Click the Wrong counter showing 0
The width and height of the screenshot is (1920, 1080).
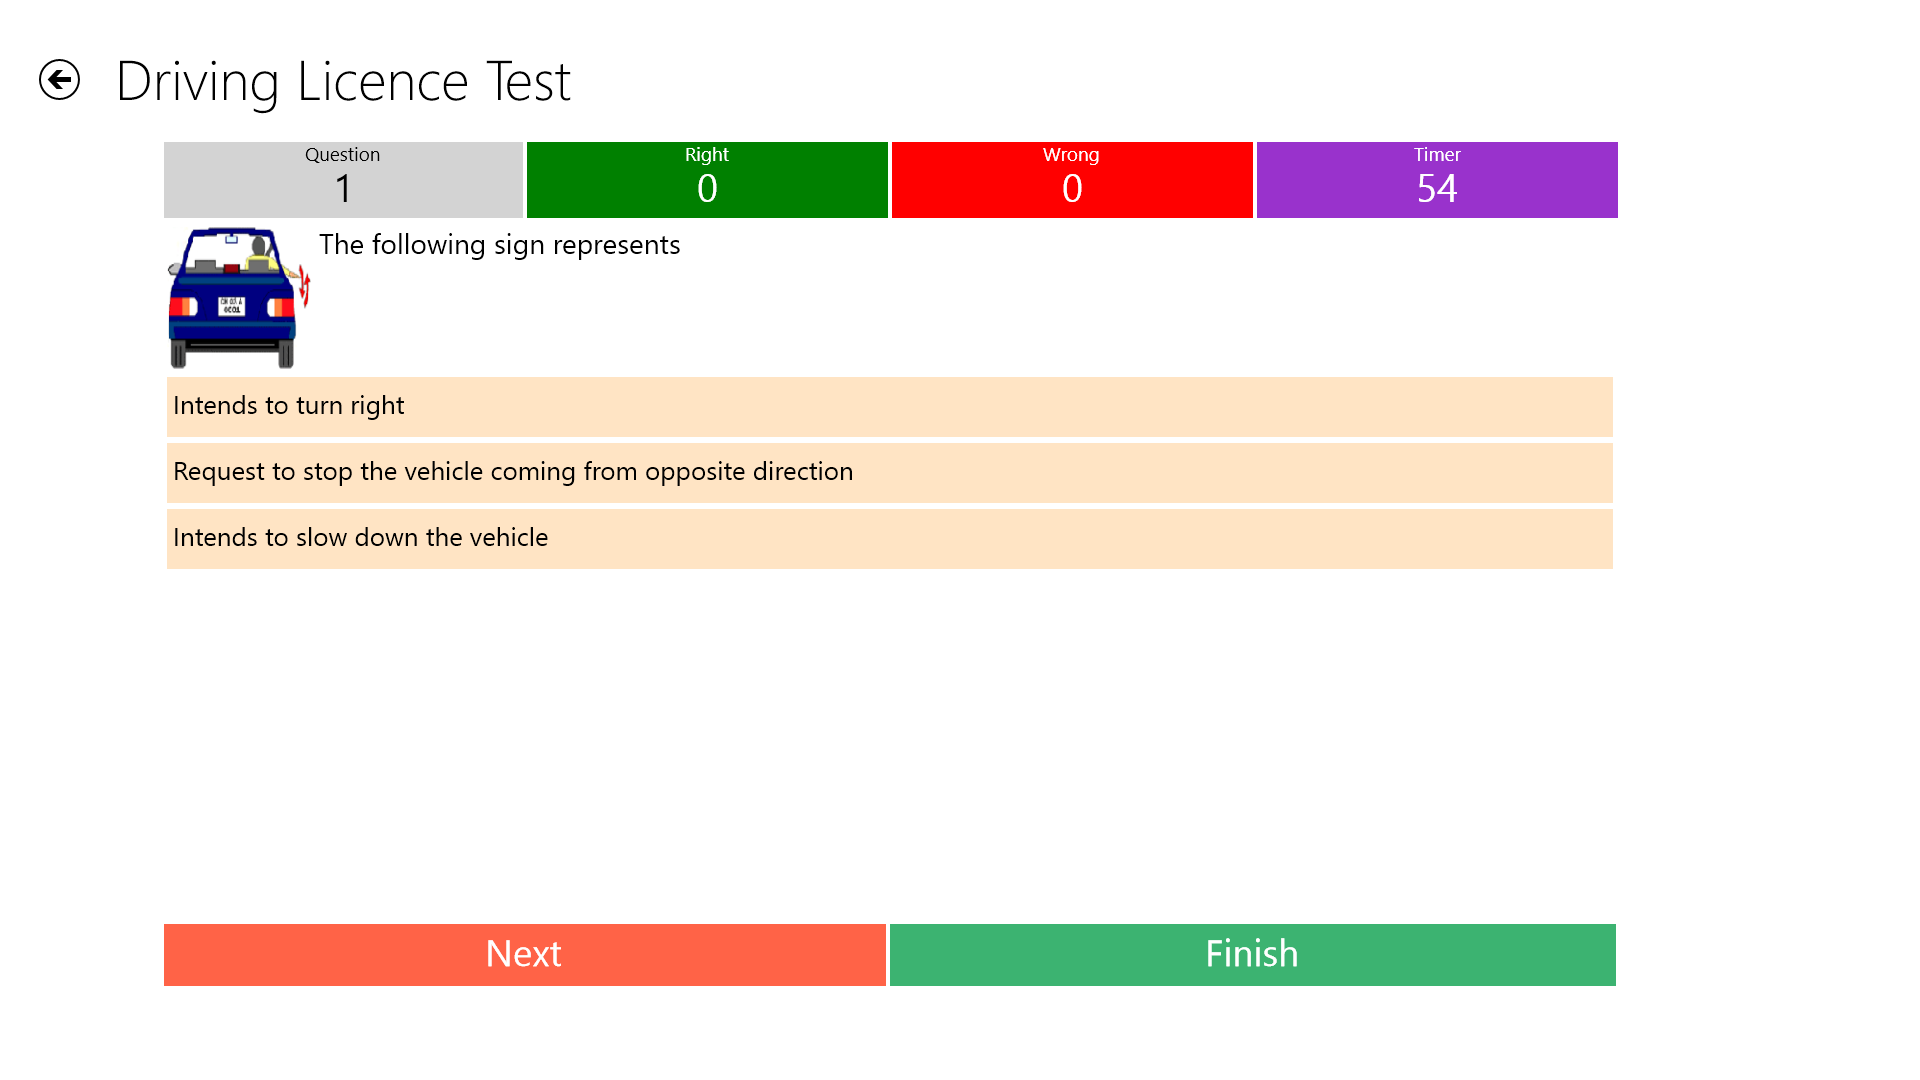(x=1071, y=188)
